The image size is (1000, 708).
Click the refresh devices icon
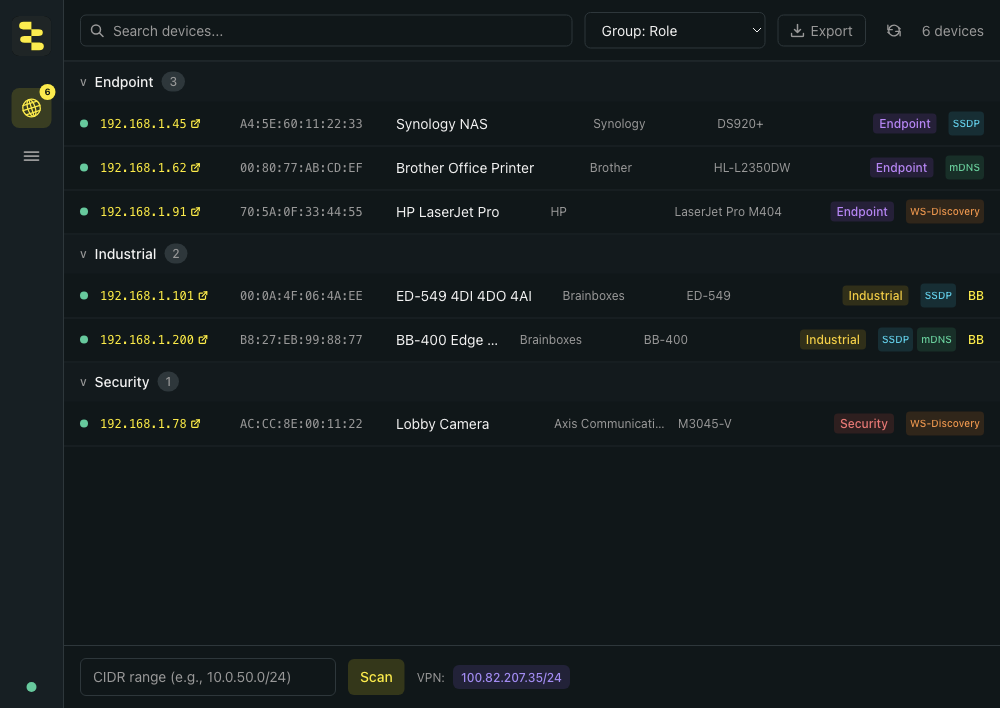coord(893,31)
